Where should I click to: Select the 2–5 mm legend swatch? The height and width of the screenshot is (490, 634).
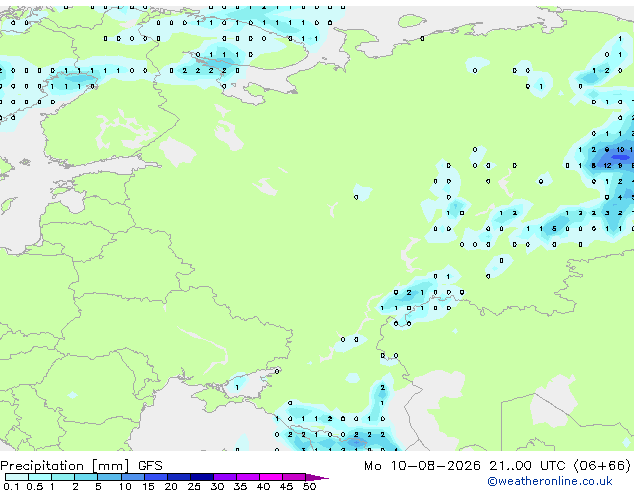pyautogui.click(x=86, y=477)
